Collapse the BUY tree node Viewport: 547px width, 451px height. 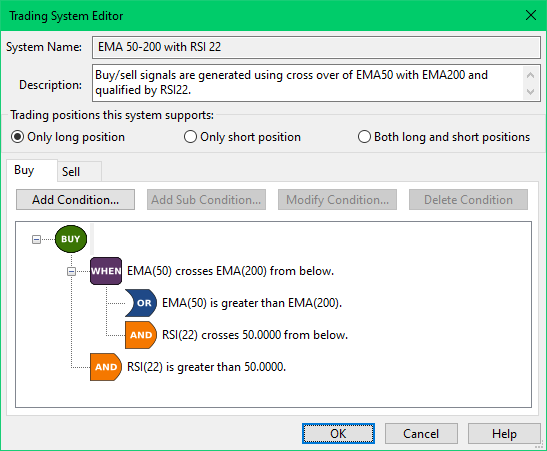(36, 239)
